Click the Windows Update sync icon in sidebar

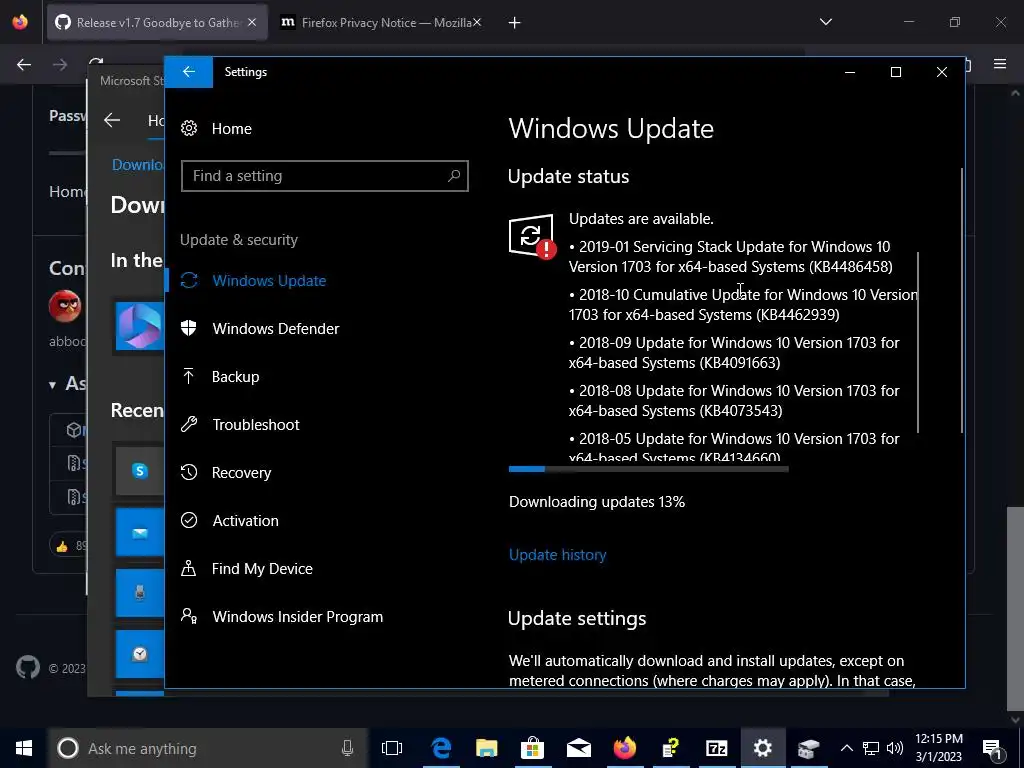pyautogui.click(x=189, y=281)
